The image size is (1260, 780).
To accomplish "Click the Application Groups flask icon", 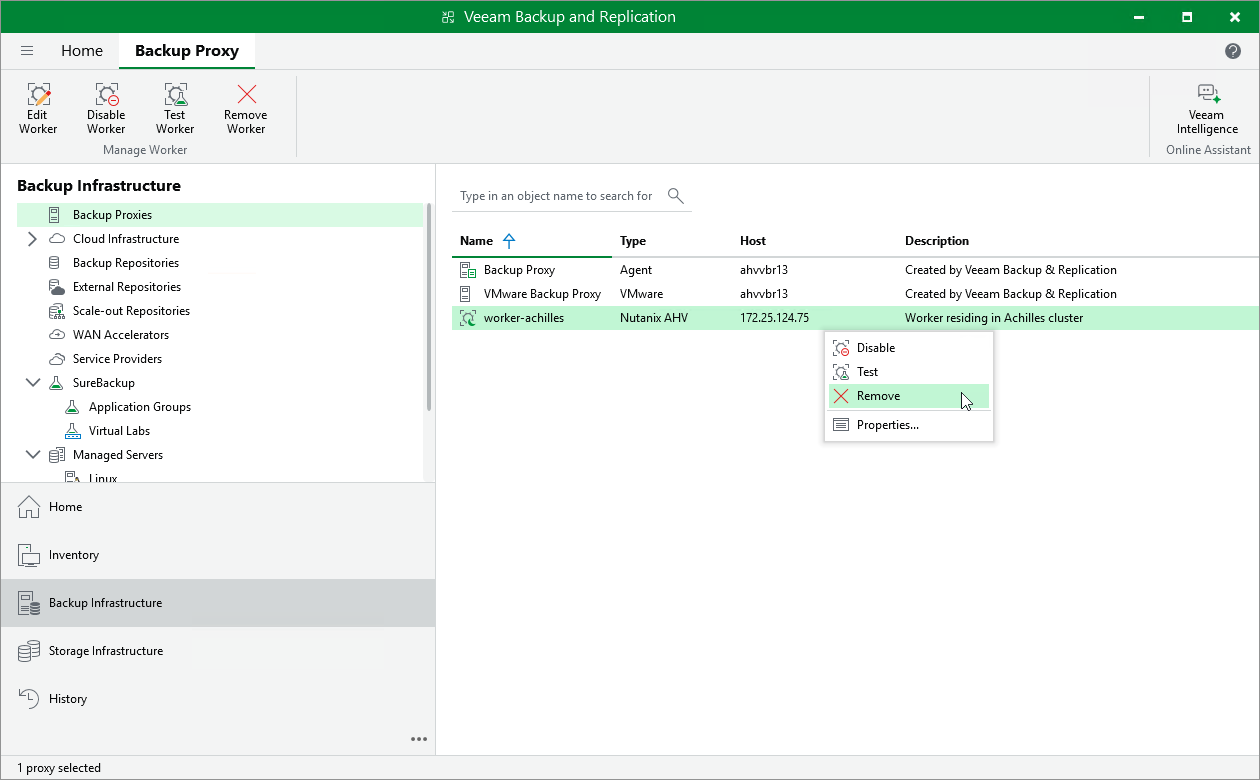I will point(72,407).
